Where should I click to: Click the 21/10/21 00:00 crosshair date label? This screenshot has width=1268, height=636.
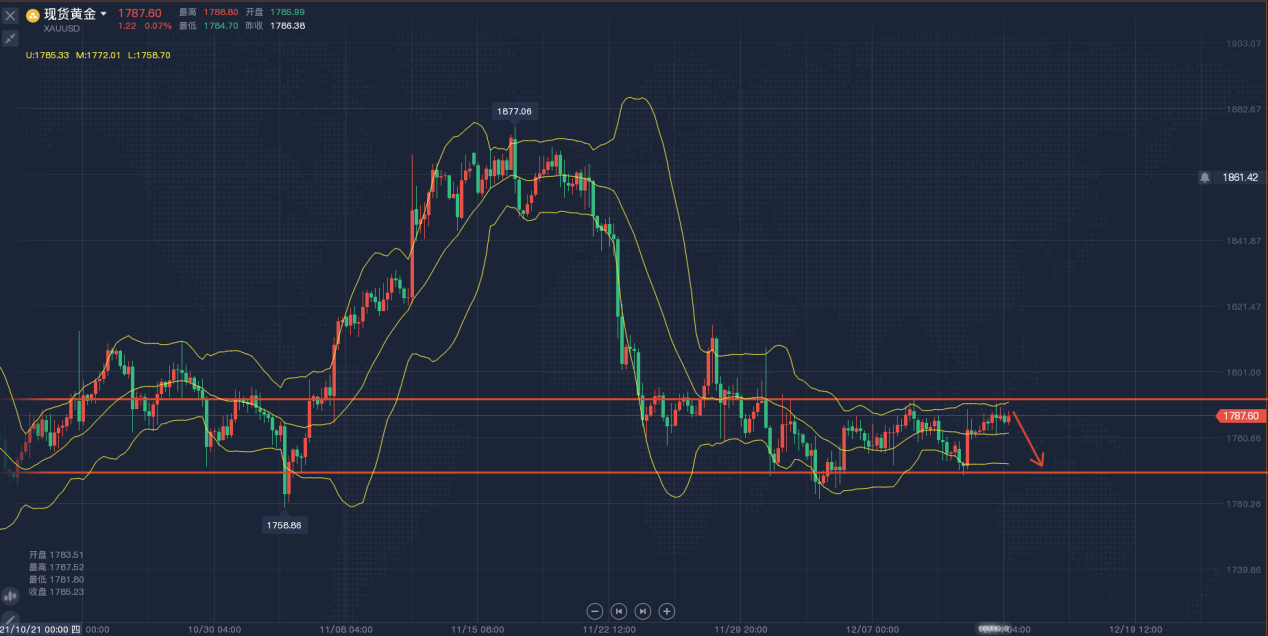[40, 630]
